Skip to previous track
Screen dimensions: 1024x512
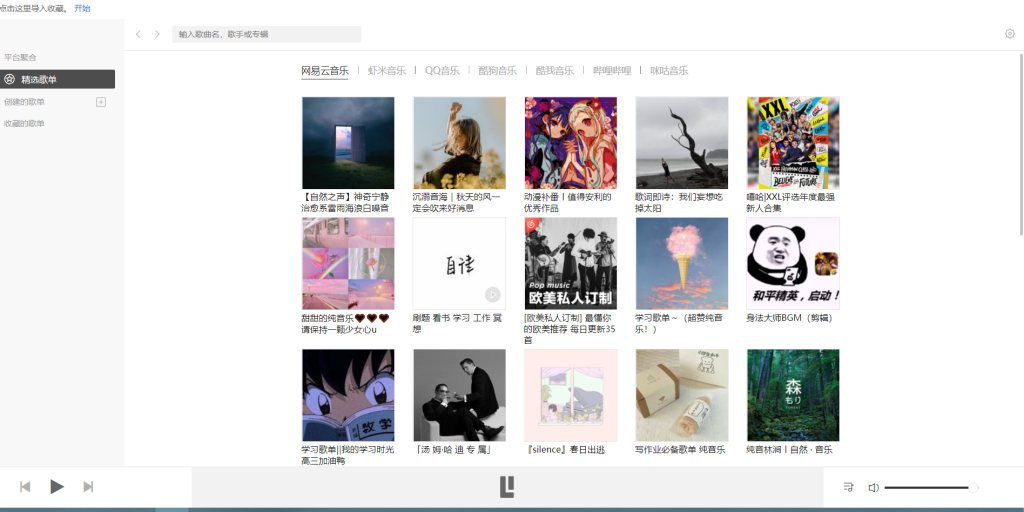coord(25,487)
